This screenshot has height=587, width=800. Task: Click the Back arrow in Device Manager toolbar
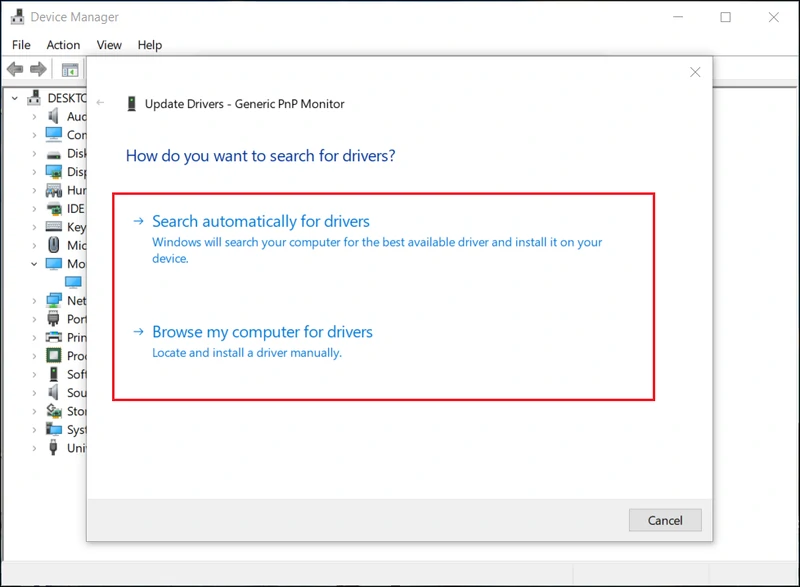pos(15,70)
